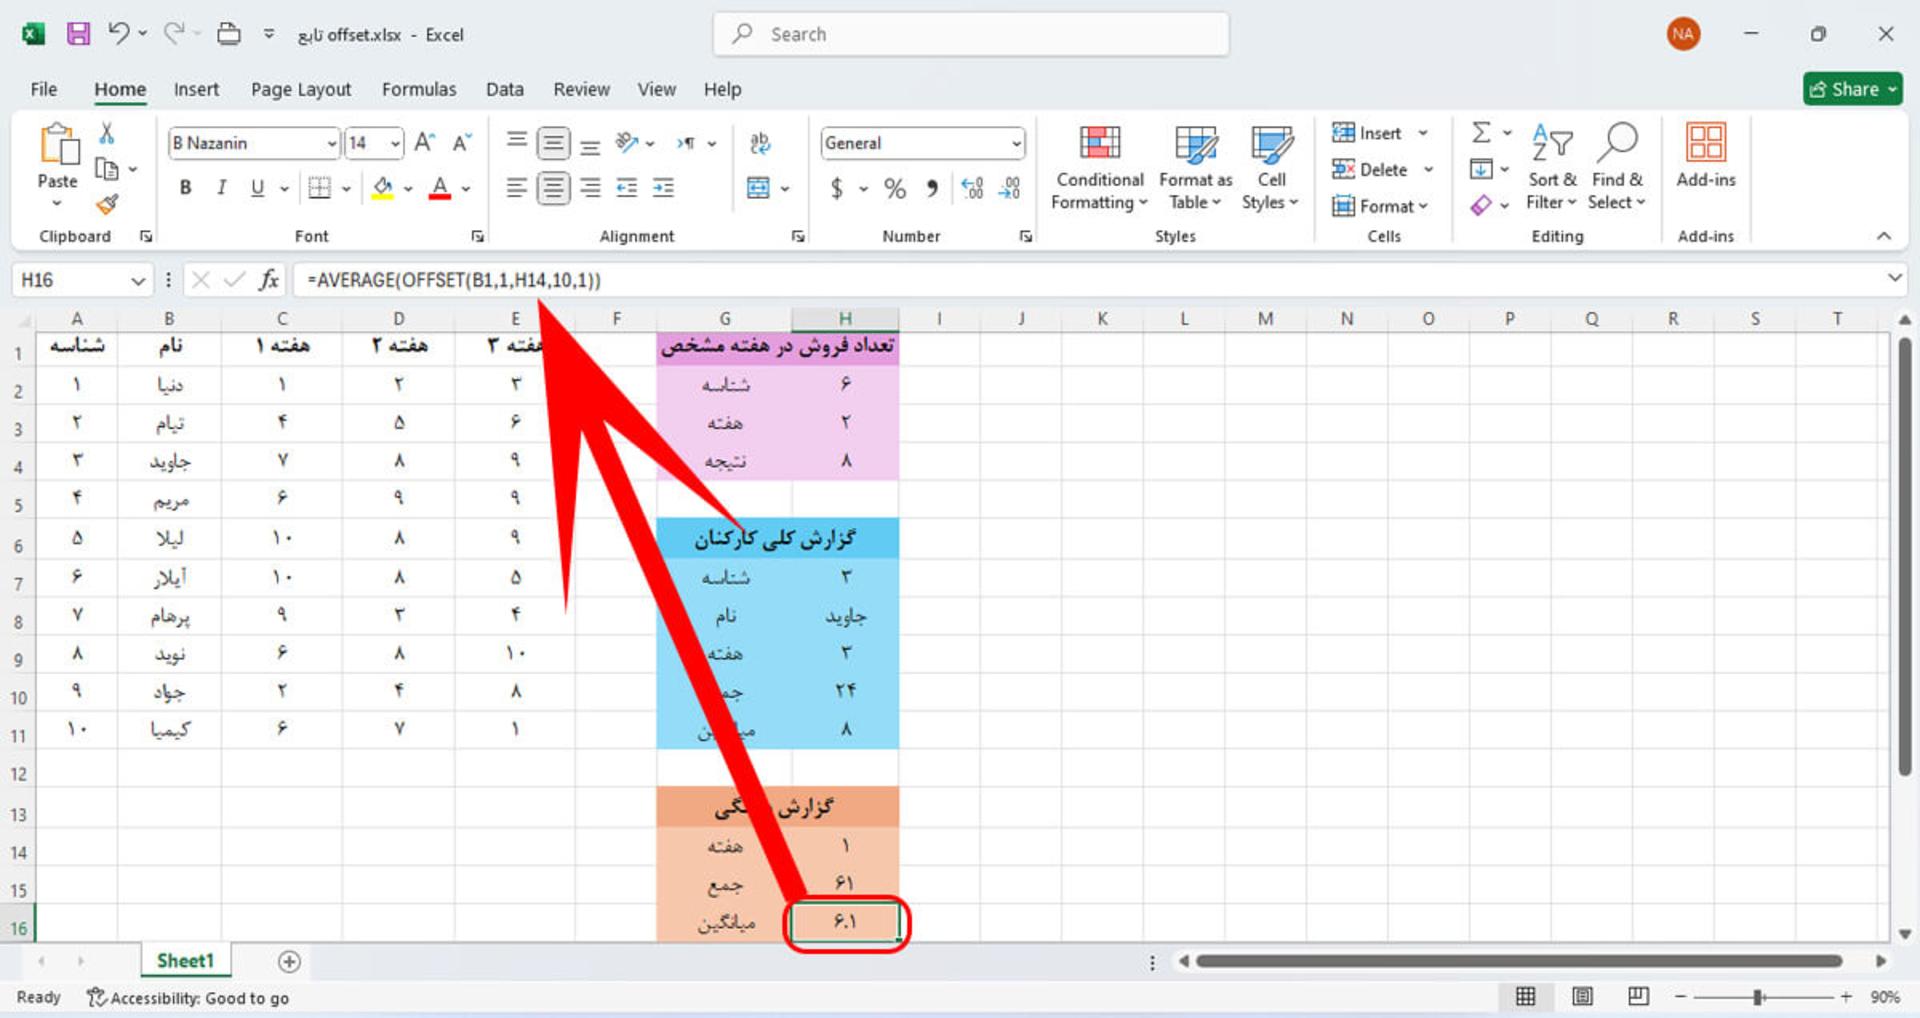Click the Paste clipboard icon
The height and width of the screenshot is (1018, 1920).
58,144
